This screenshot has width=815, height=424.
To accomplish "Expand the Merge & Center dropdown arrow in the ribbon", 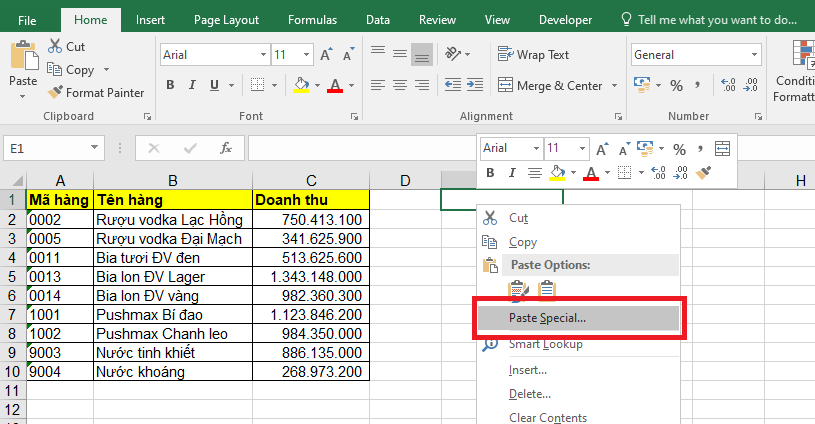I will [x=612, y=86].
